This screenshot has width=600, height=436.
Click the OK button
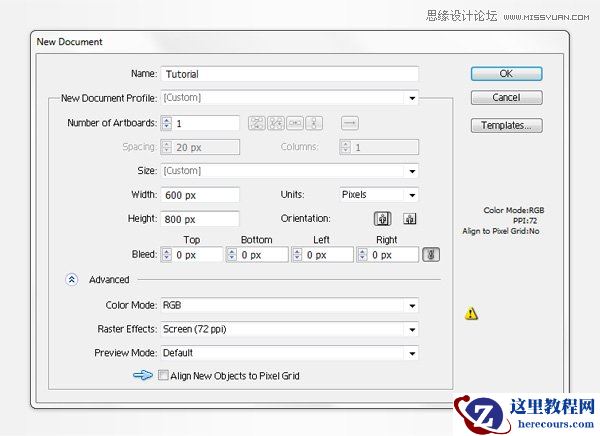[506, 73]
